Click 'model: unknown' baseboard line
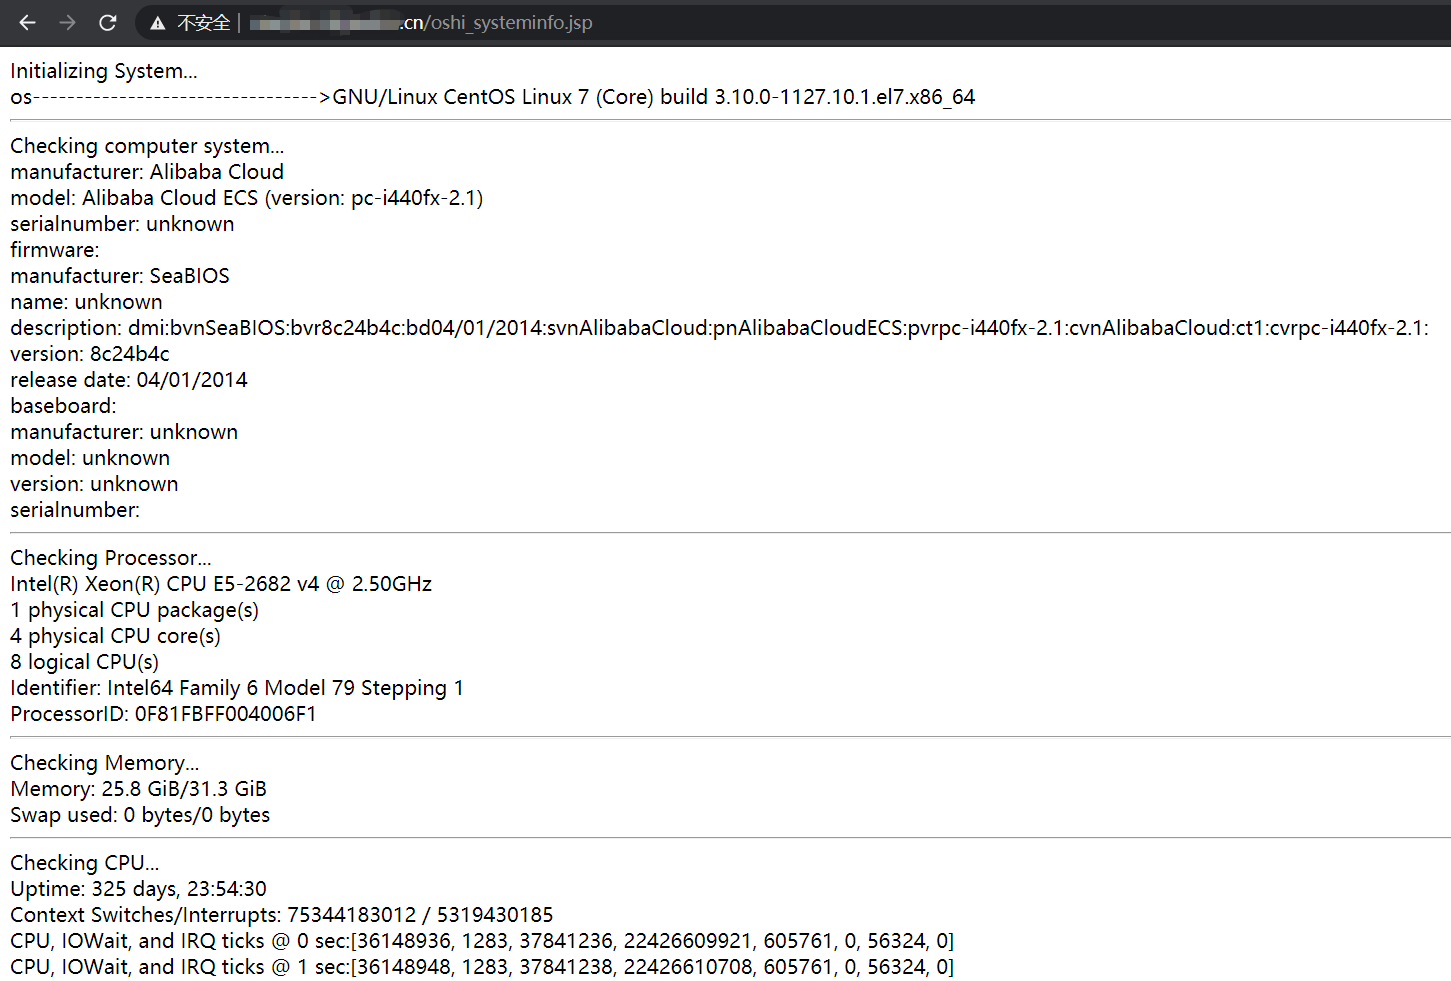The width and height of the screenshot is (1451, 981). pyautogui.click(x=90, y=458)
